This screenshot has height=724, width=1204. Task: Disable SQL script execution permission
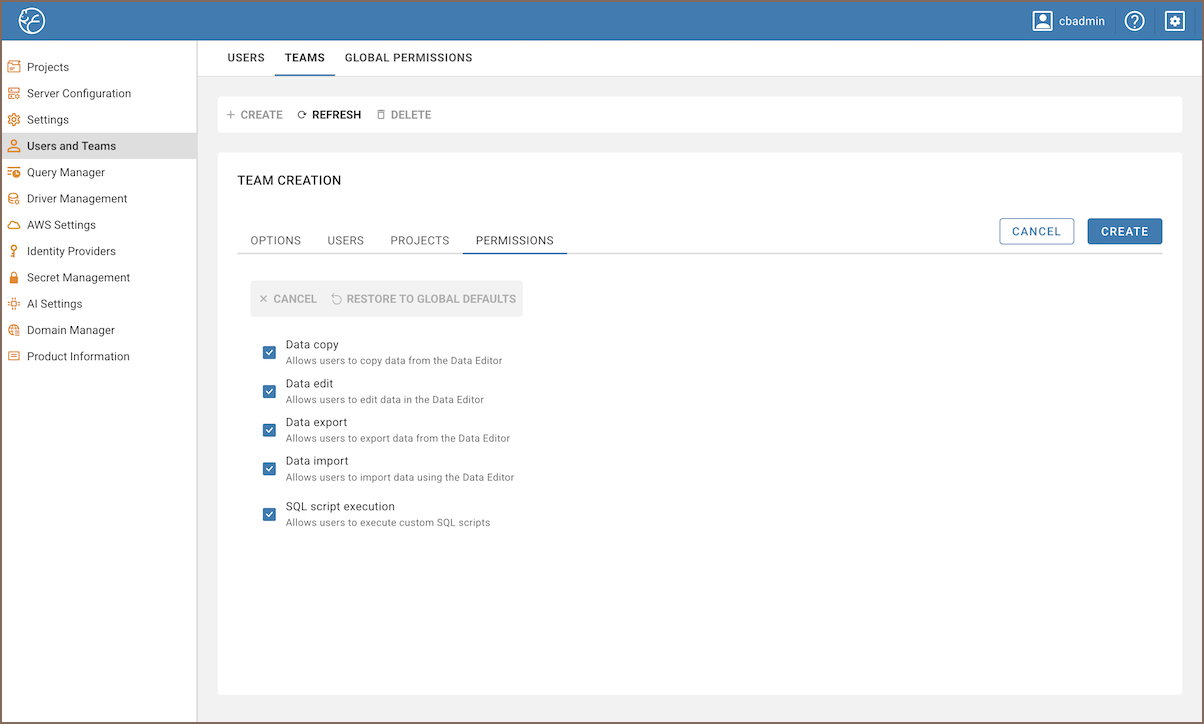[x=269, y=514]
